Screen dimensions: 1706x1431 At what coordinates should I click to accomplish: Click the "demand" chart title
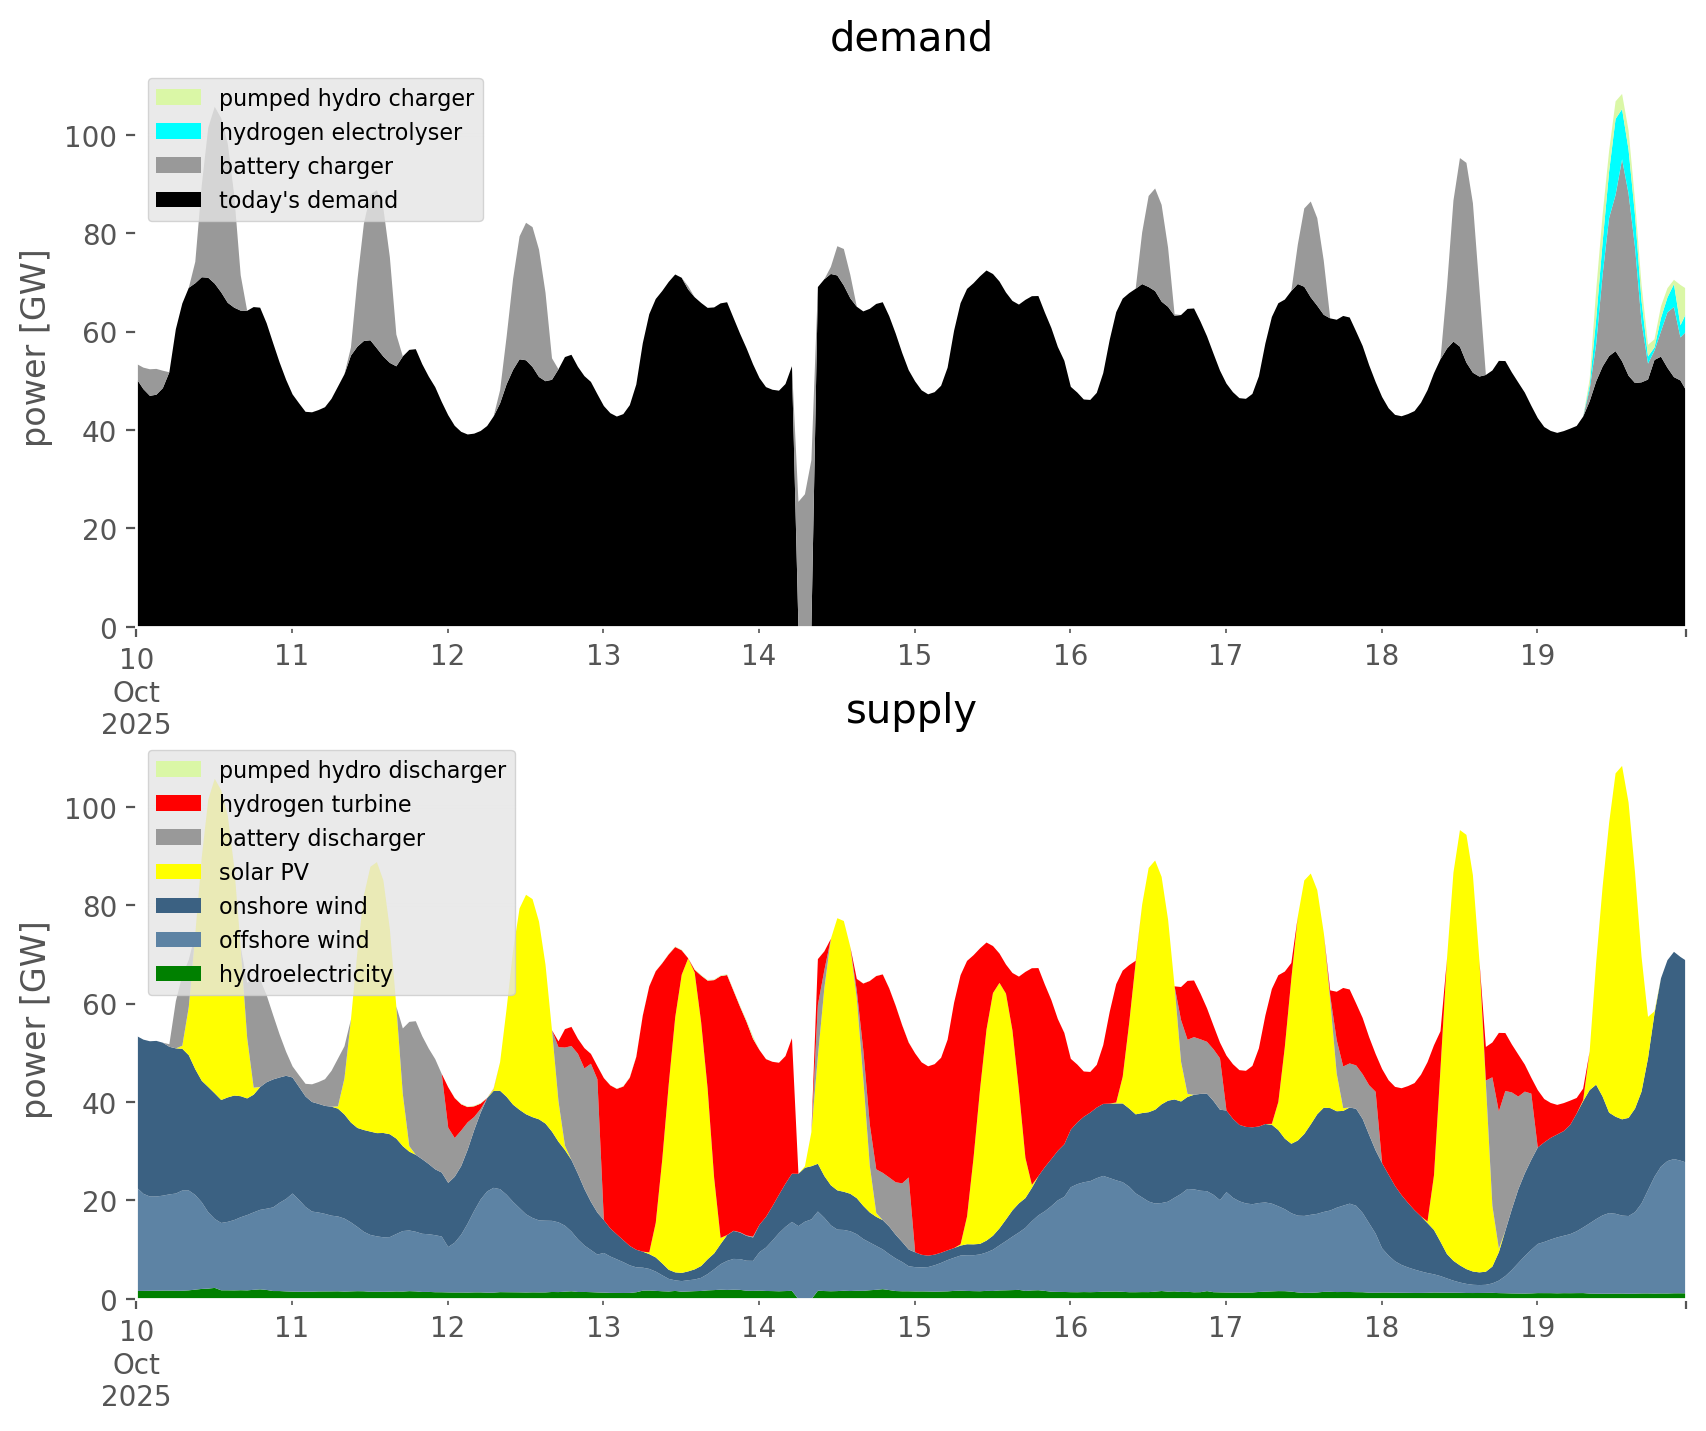click(910, 38)
